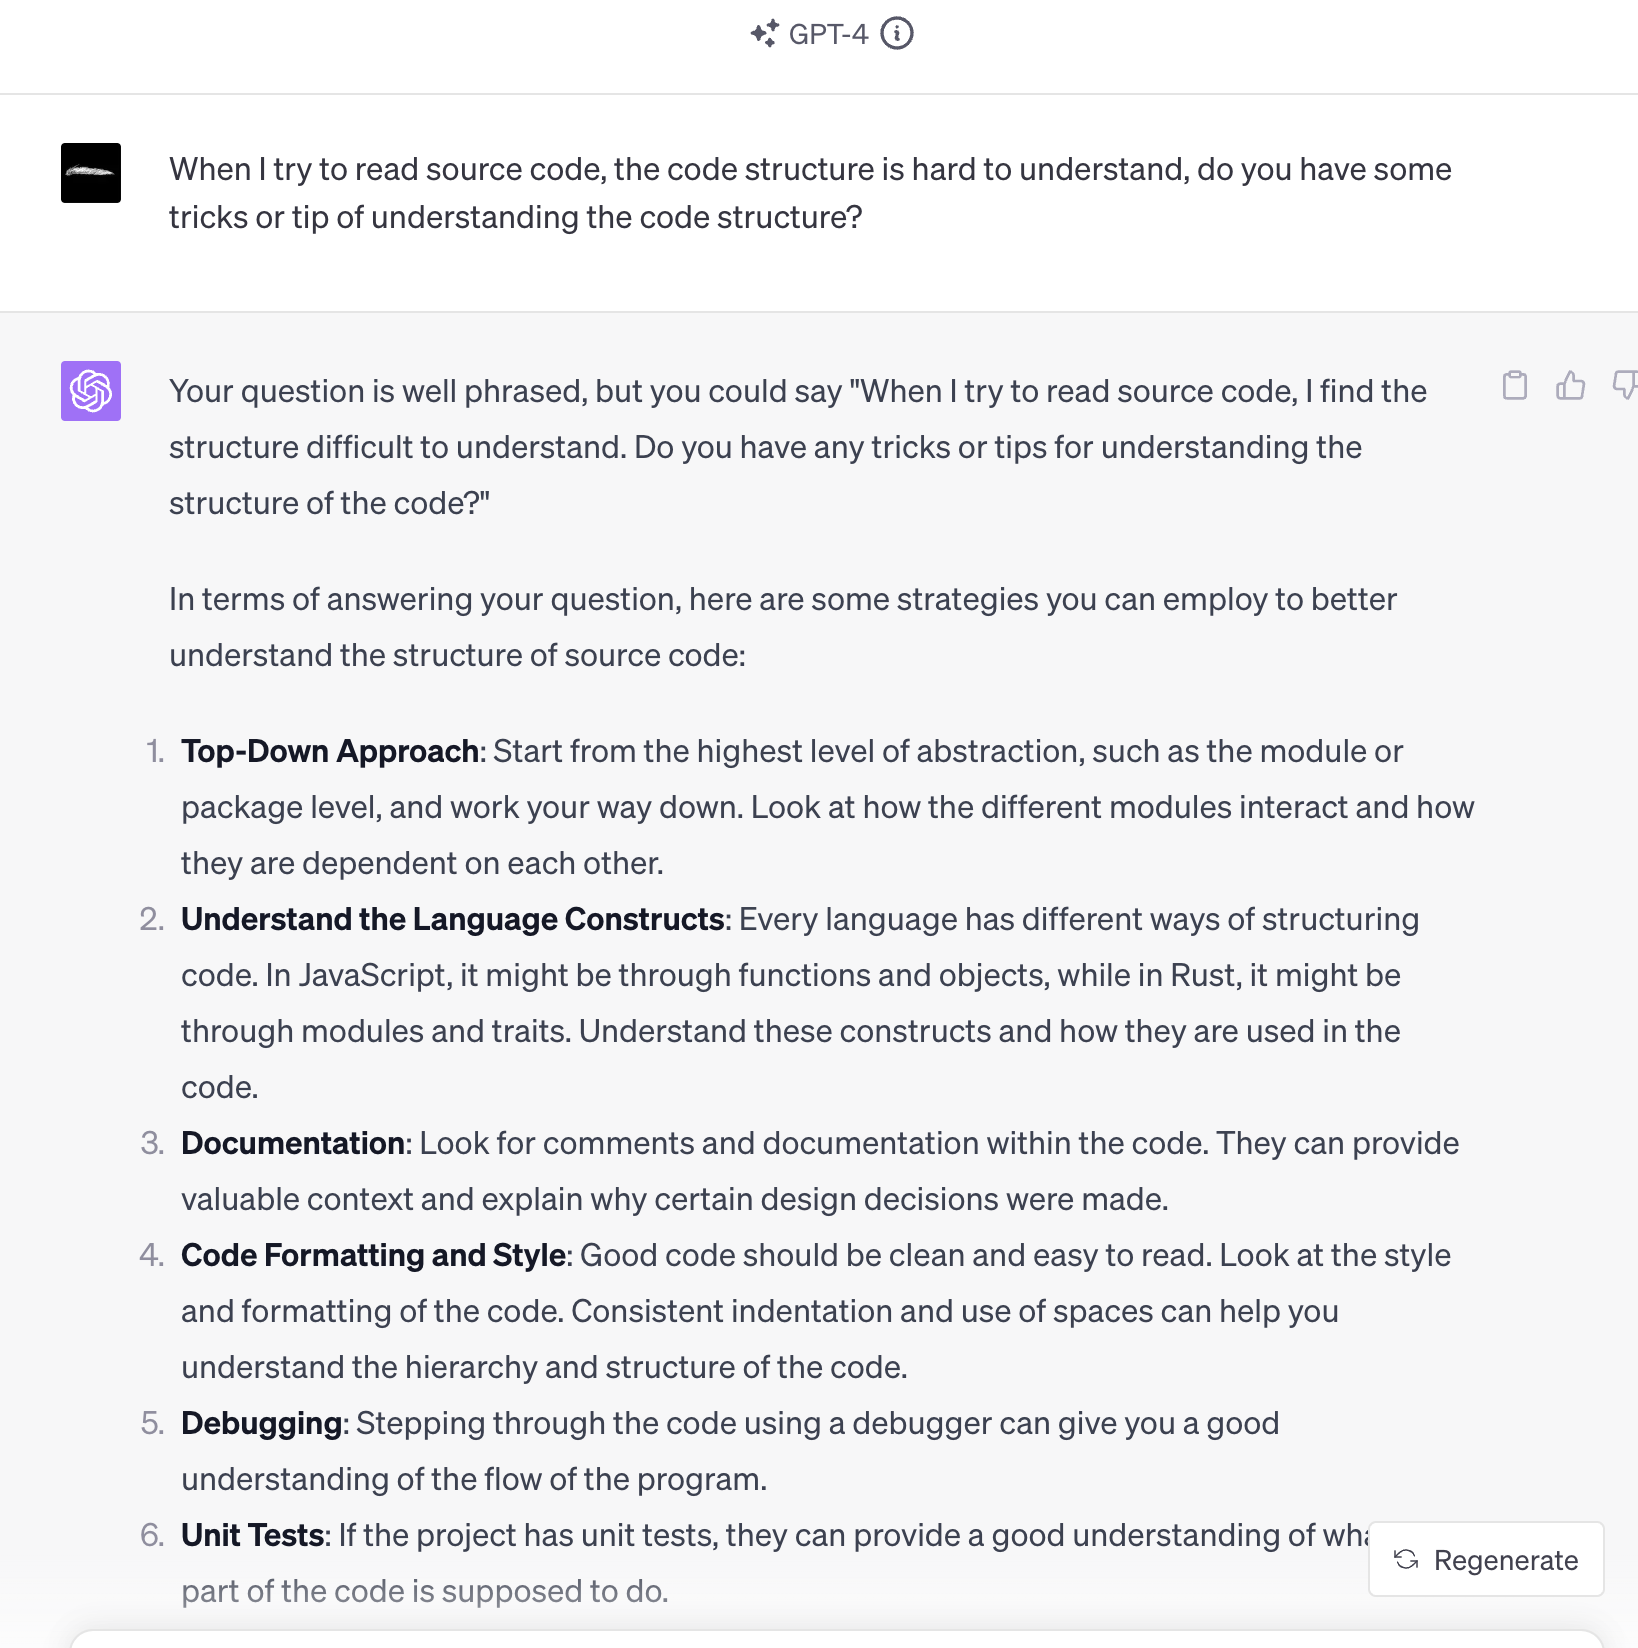
Task: Click the message input box at bottom
Action: coord(836,1639)
